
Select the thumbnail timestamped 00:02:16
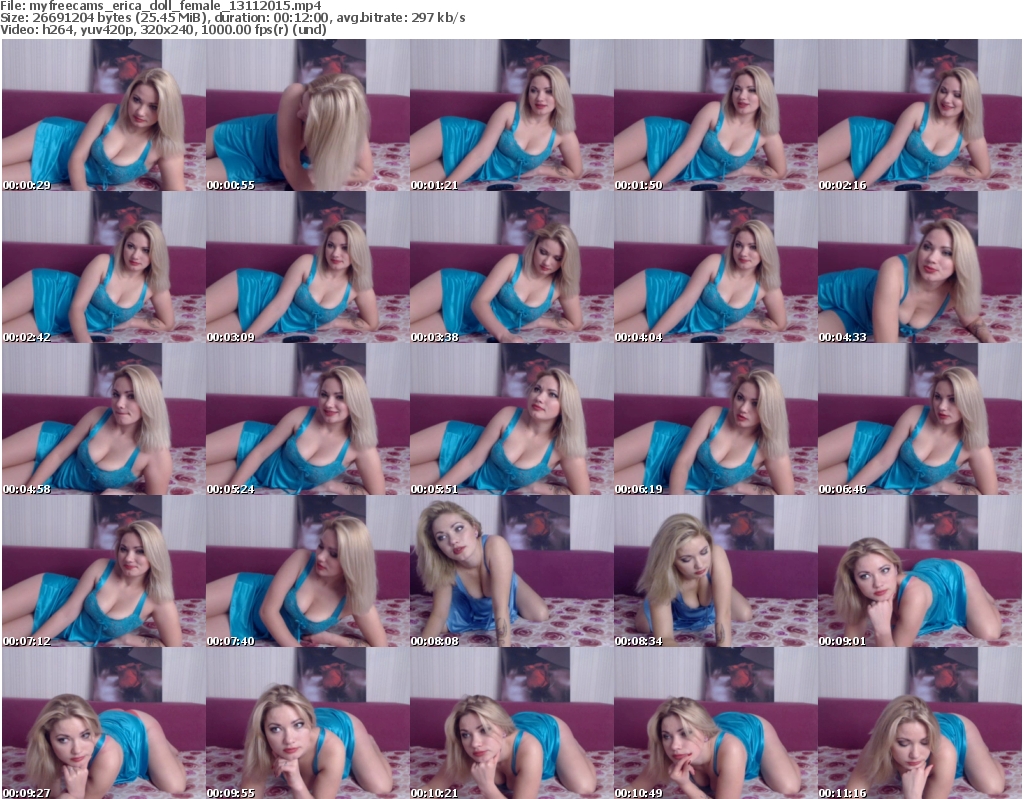(x=920, y=115)
